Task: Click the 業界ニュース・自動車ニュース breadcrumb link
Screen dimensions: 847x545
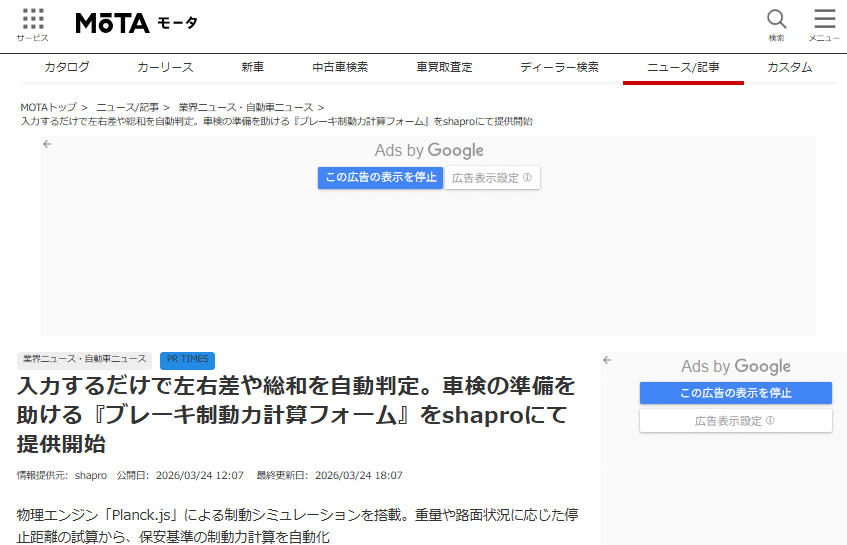Action: [245, 107]
